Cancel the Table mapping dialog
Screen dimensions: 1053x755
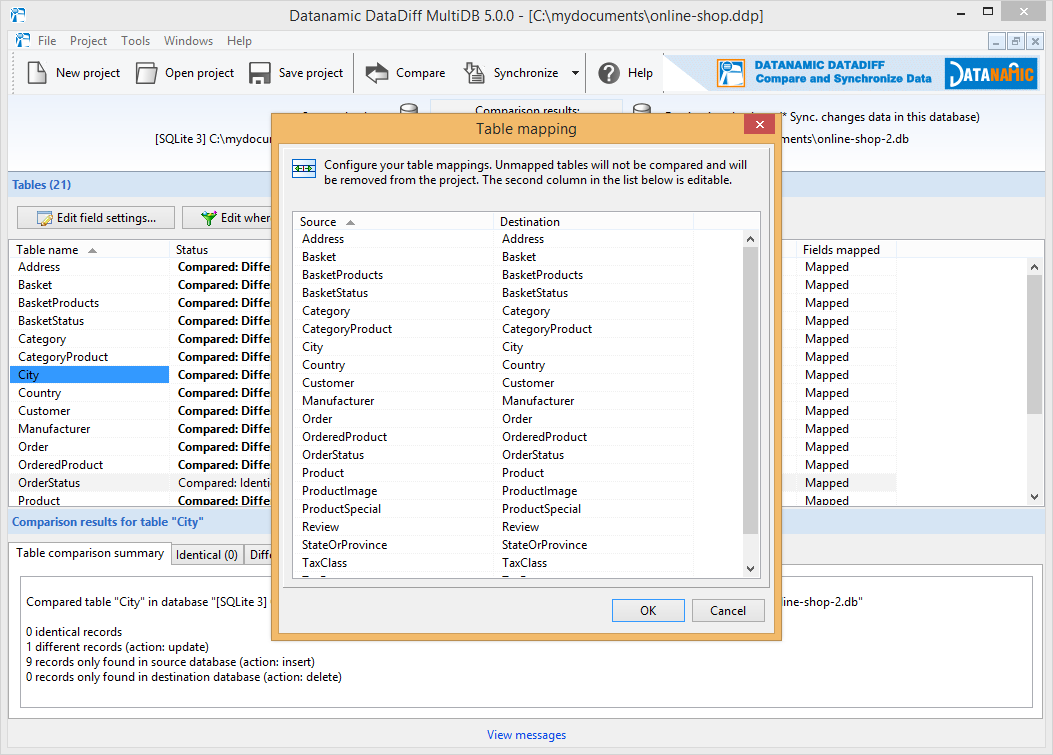728,611
